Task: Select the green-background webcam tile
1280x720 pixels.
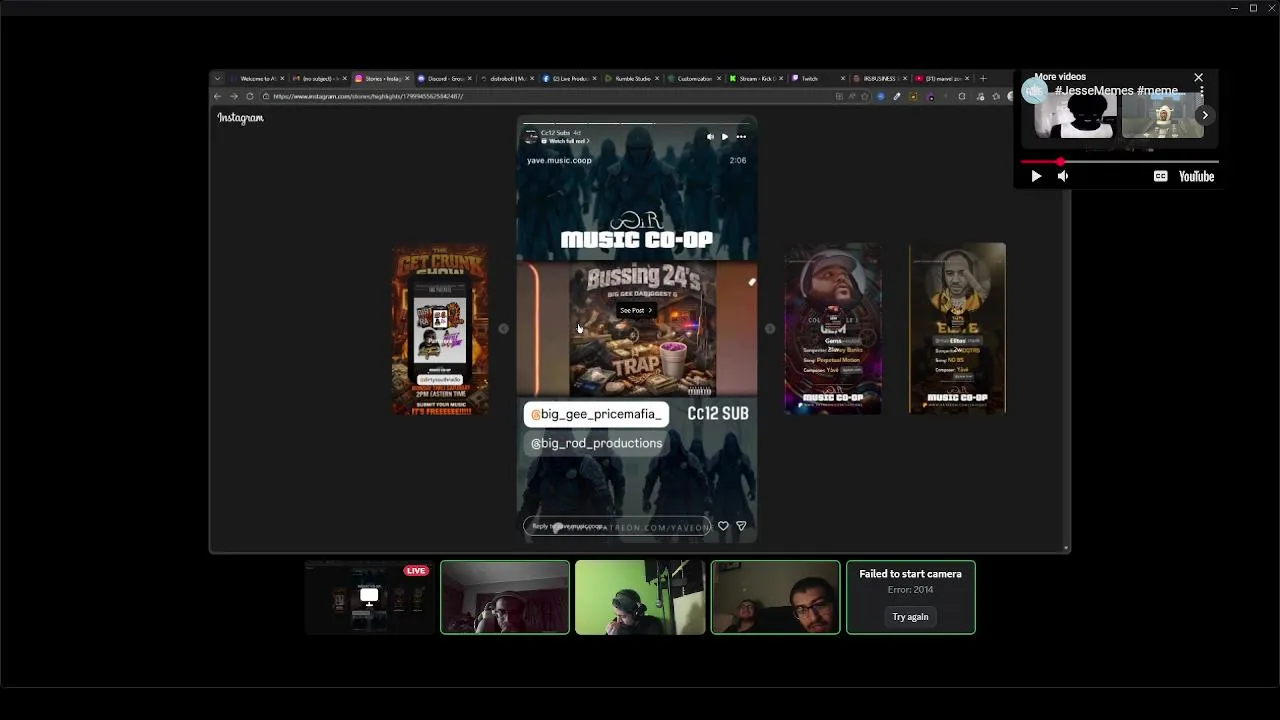Action: (x=640, y=598)
